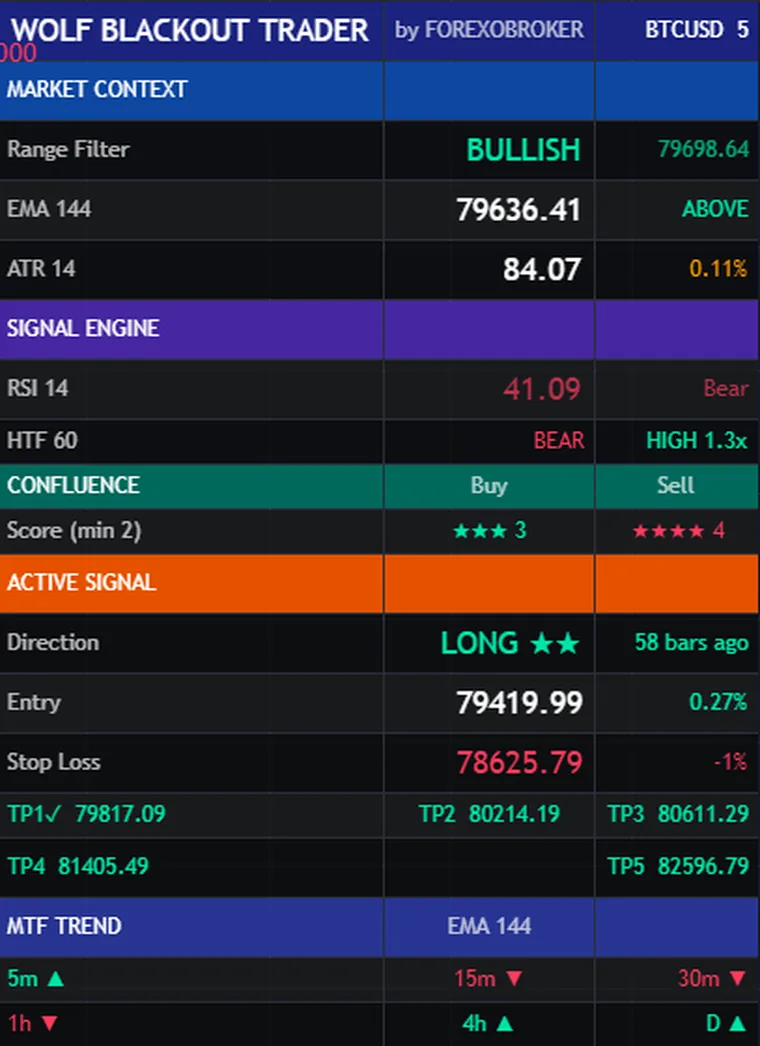Click the WOLF BLACKOUT TRADER title

(x=190, y=30)
